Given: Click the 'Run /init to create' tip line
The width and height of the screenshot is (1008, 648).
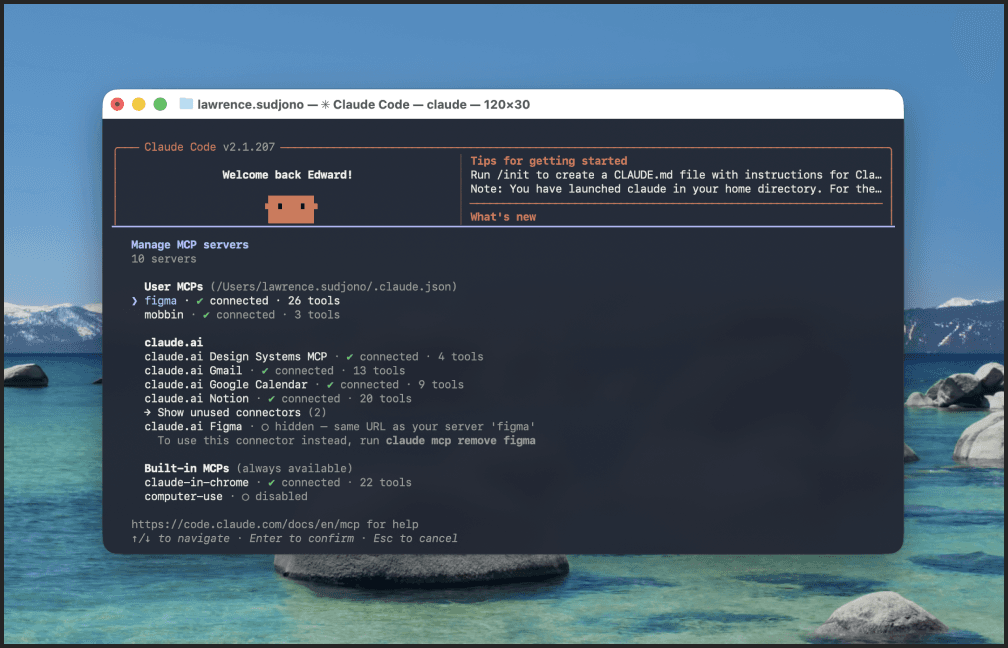Looking at the screenshot, I should tap(676, 175).
